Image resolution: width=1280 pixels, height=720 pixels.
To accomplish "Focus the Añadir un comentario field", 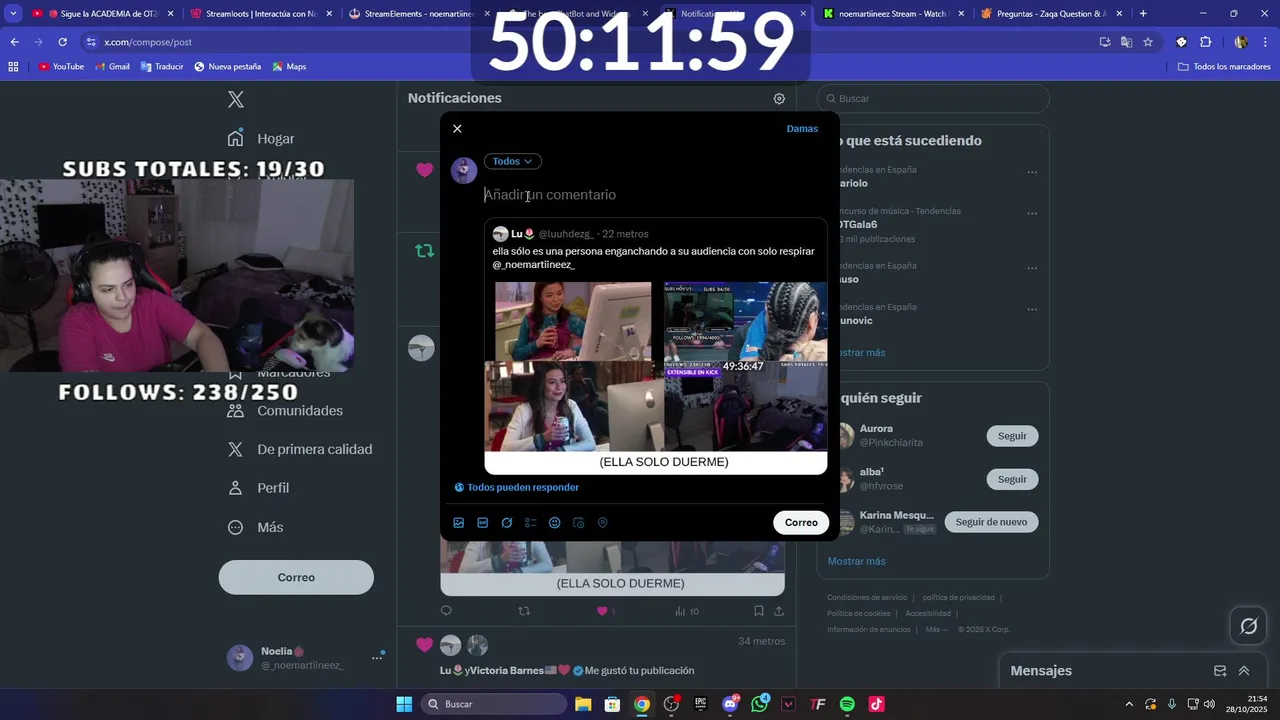I will tap(655, 195).
